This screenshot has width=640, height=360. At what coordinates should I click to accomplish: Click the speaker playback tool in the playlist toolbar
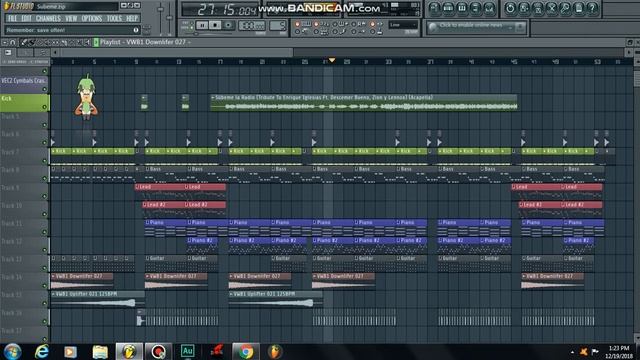pos(87,42)
